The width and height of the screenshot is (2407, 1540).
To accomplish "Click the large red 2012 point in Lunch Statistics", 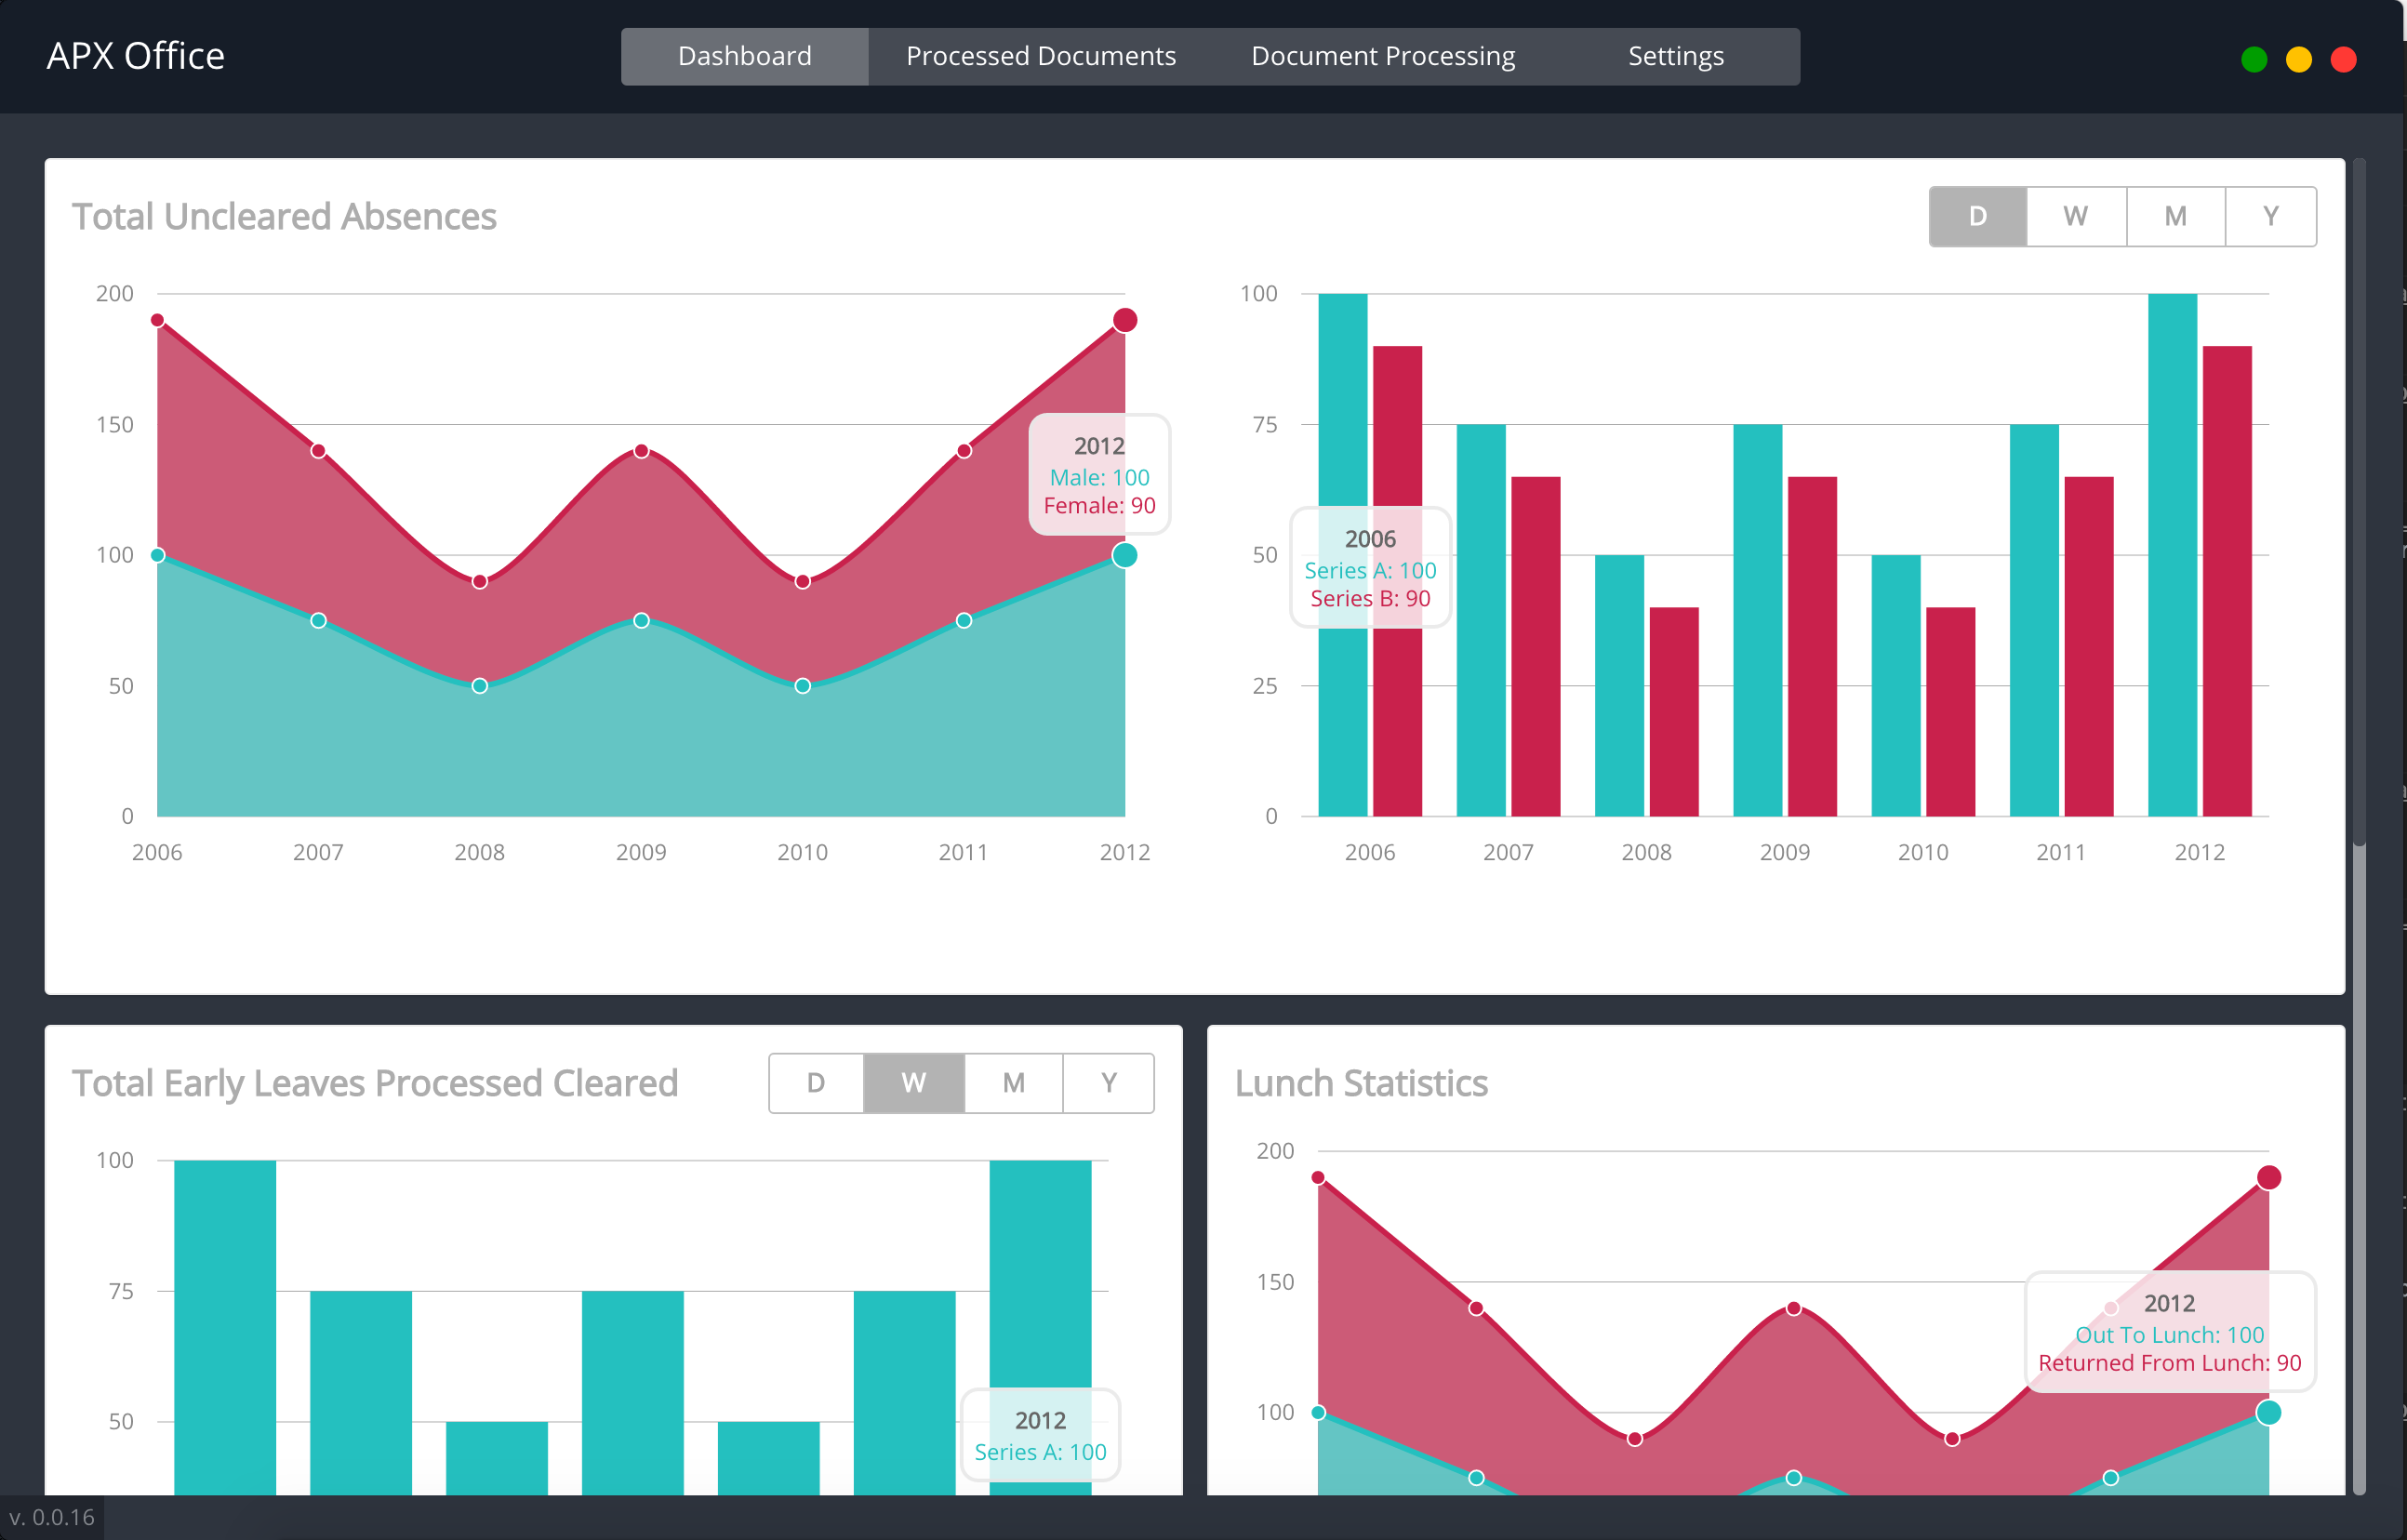I will pos(2269,1178).
